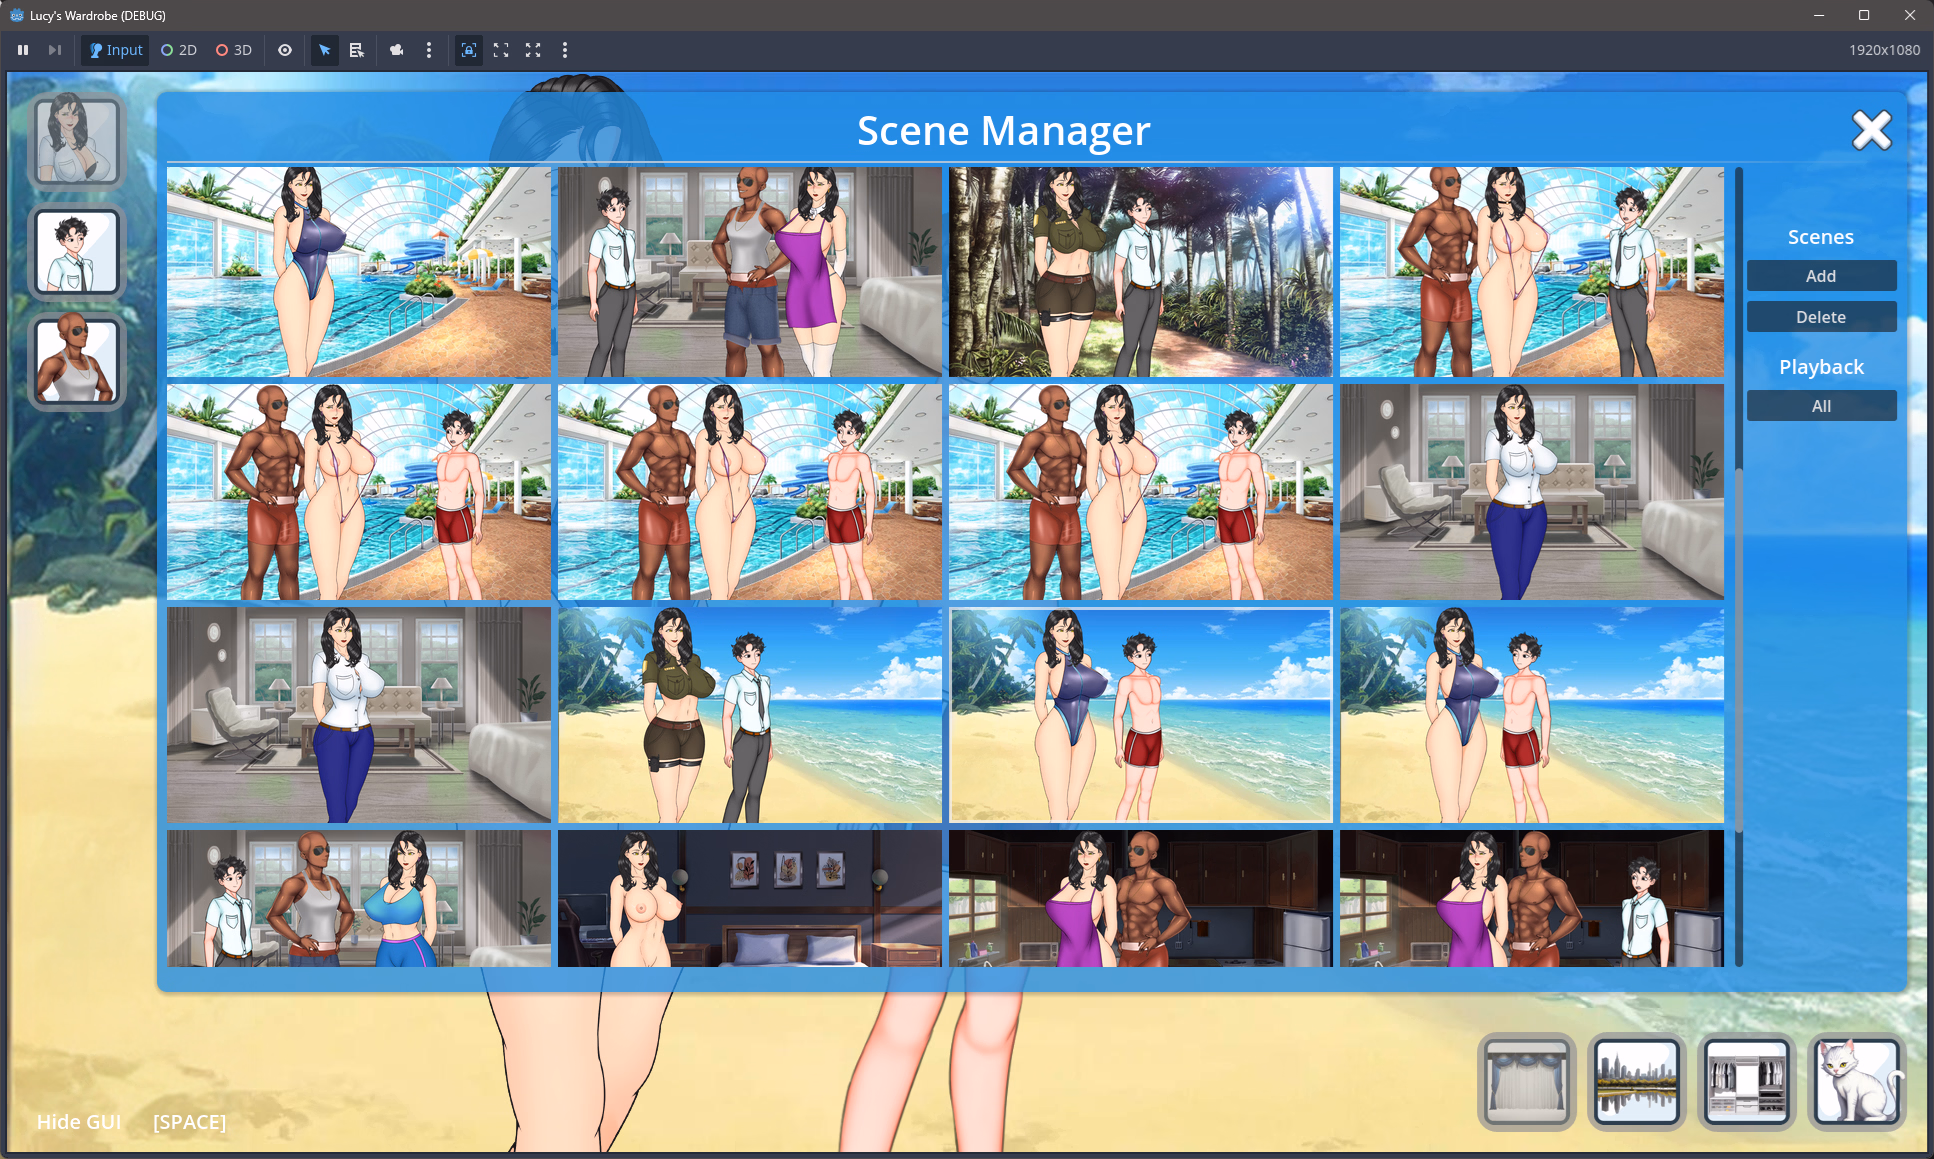Open the rightmost toolbar three-dot menu
Viewport: 1934px width, 1159px height.
[565, 50]
